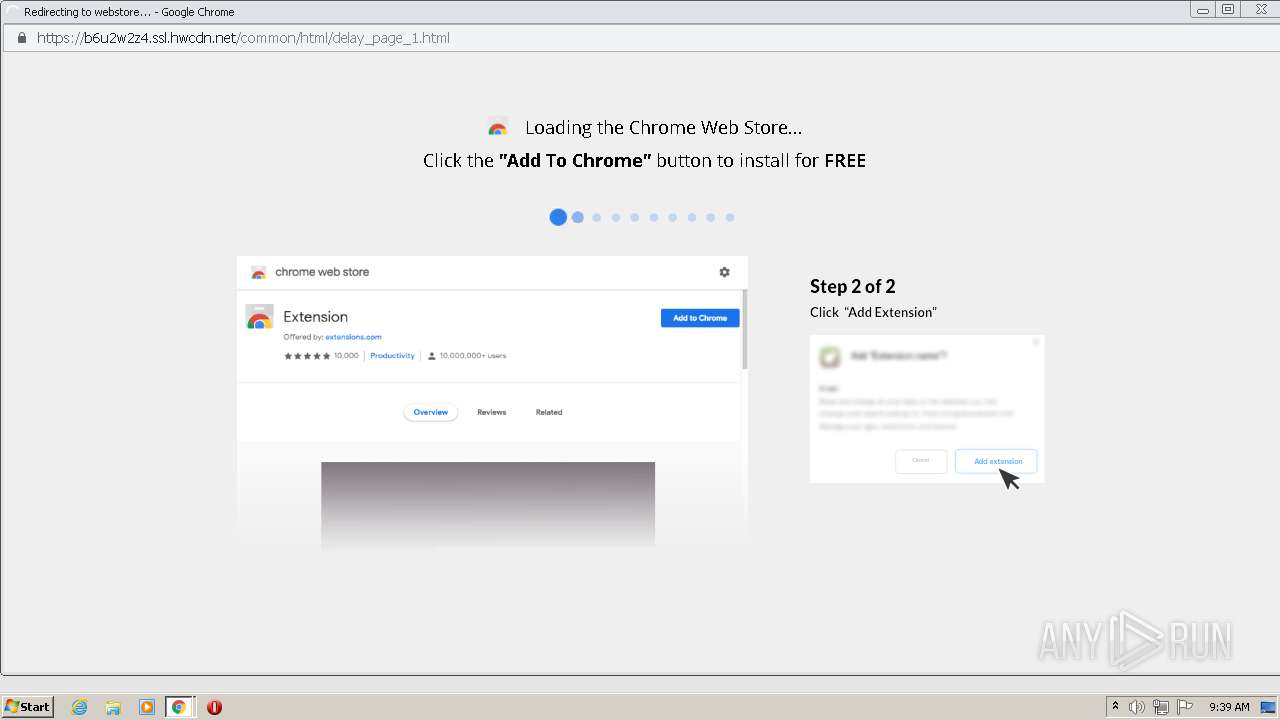The image size is (1280, 720).
Task: Open the Productivity category link
Action: 392,356
